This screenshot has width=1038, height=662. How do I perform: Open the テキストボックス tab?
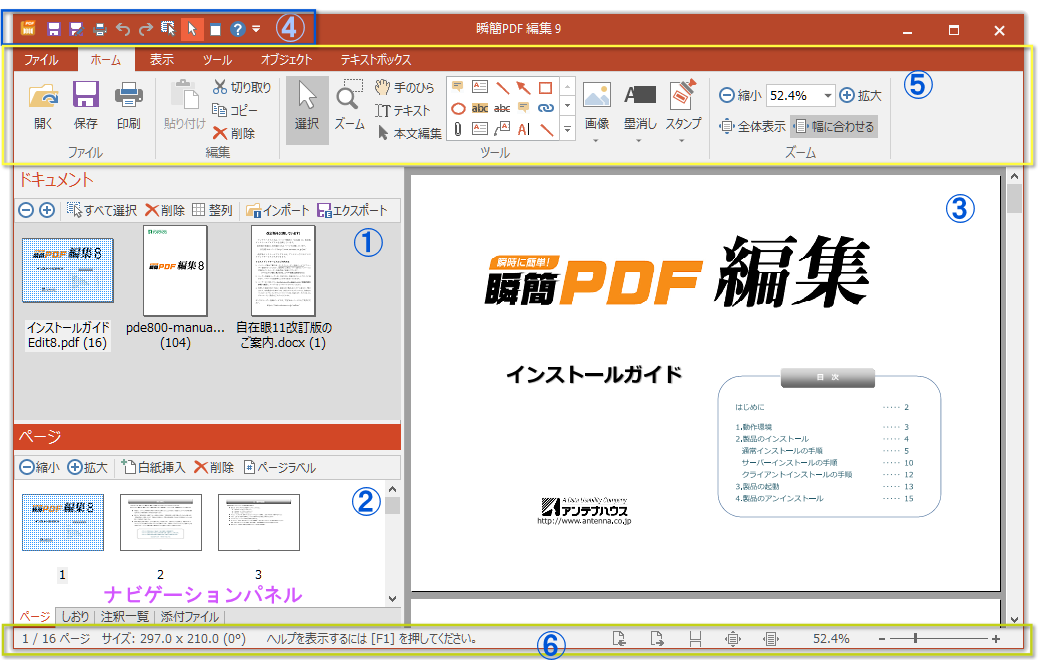coord(375,60)
